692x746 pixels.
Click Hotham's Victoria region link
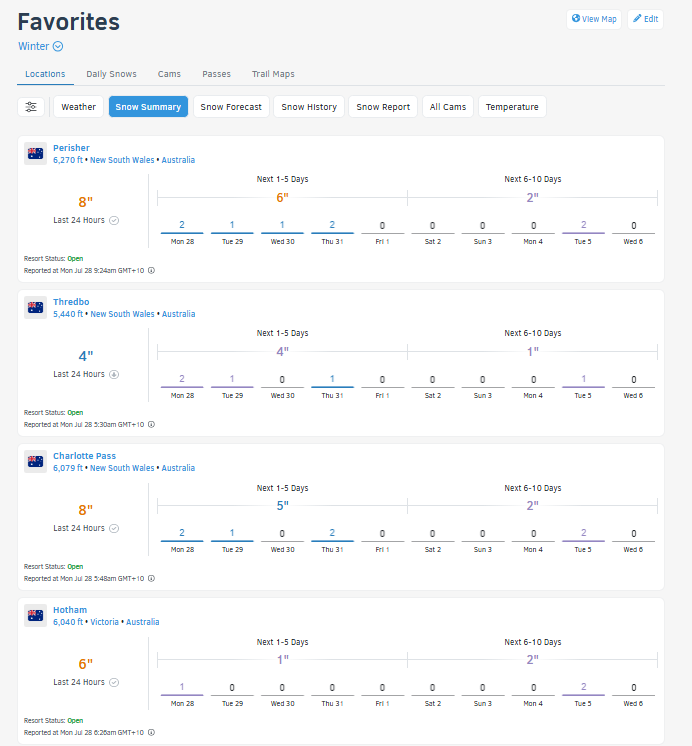104,622
